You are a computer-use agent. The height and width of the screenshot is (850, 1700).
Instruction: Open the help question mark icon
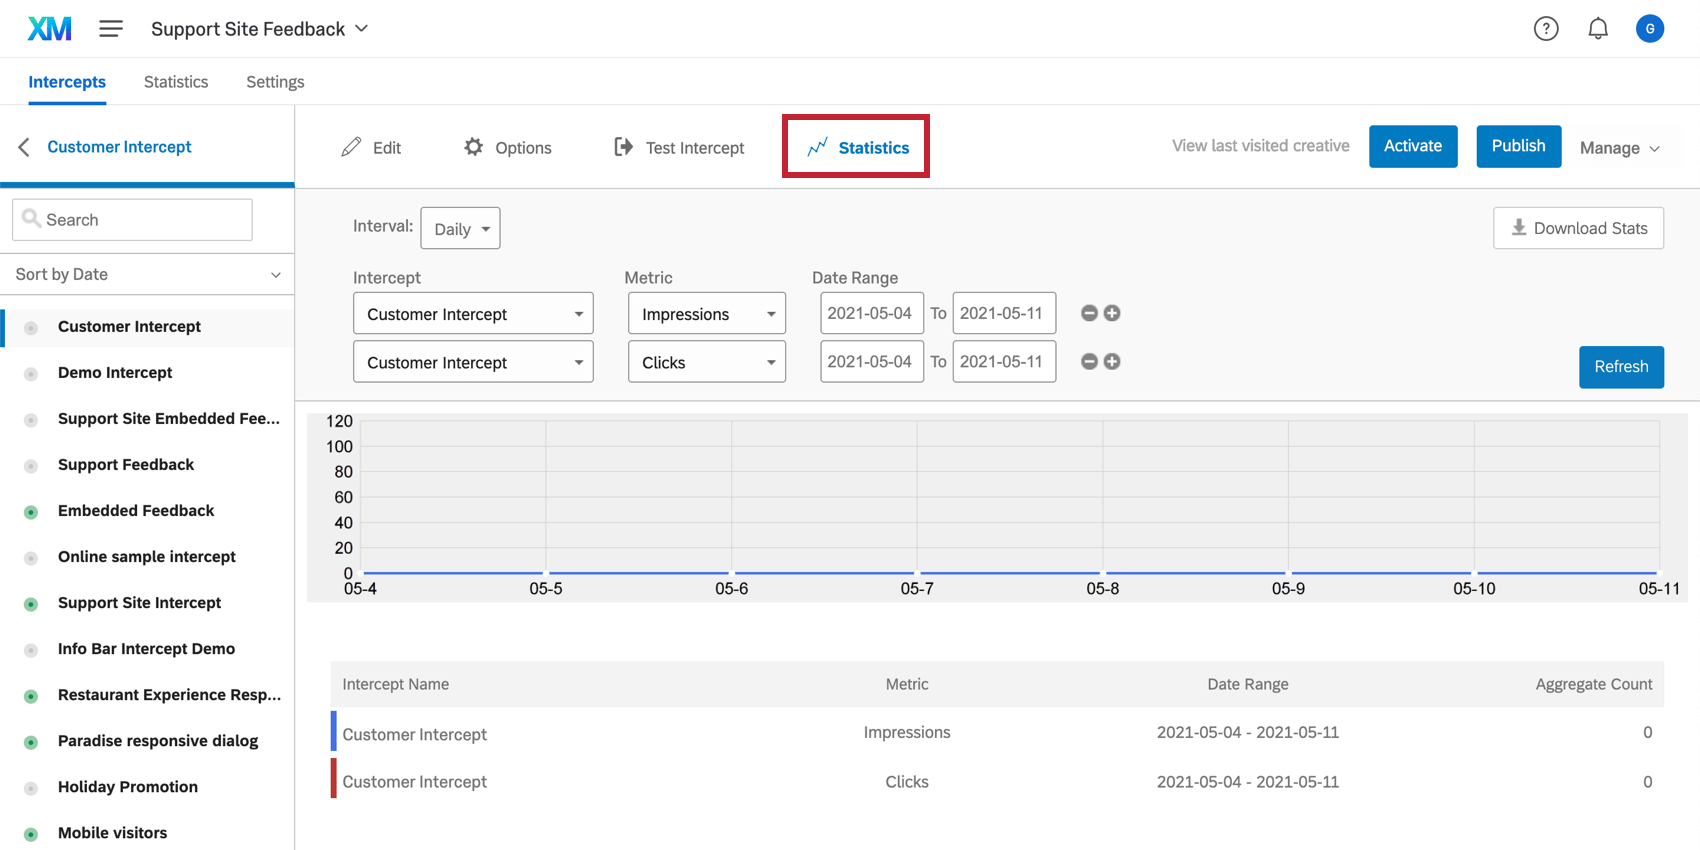1546,29
